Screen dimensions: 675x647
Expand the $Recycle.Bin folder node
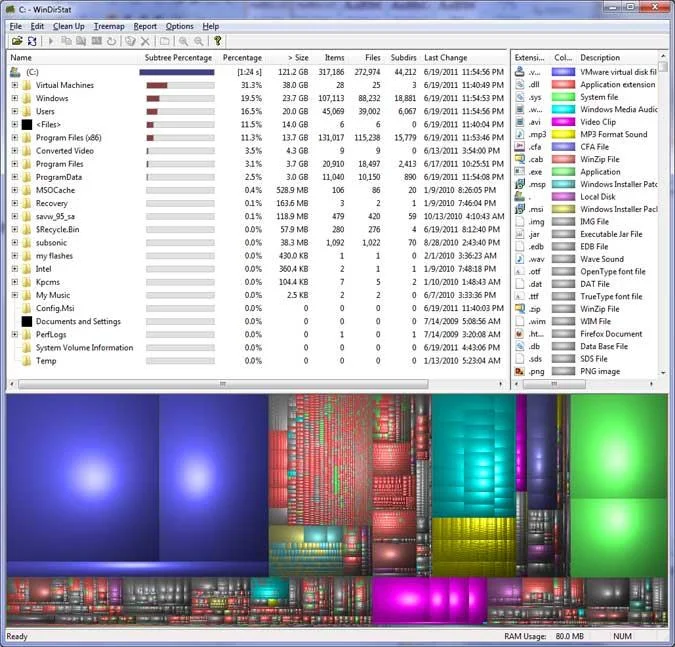15,229
